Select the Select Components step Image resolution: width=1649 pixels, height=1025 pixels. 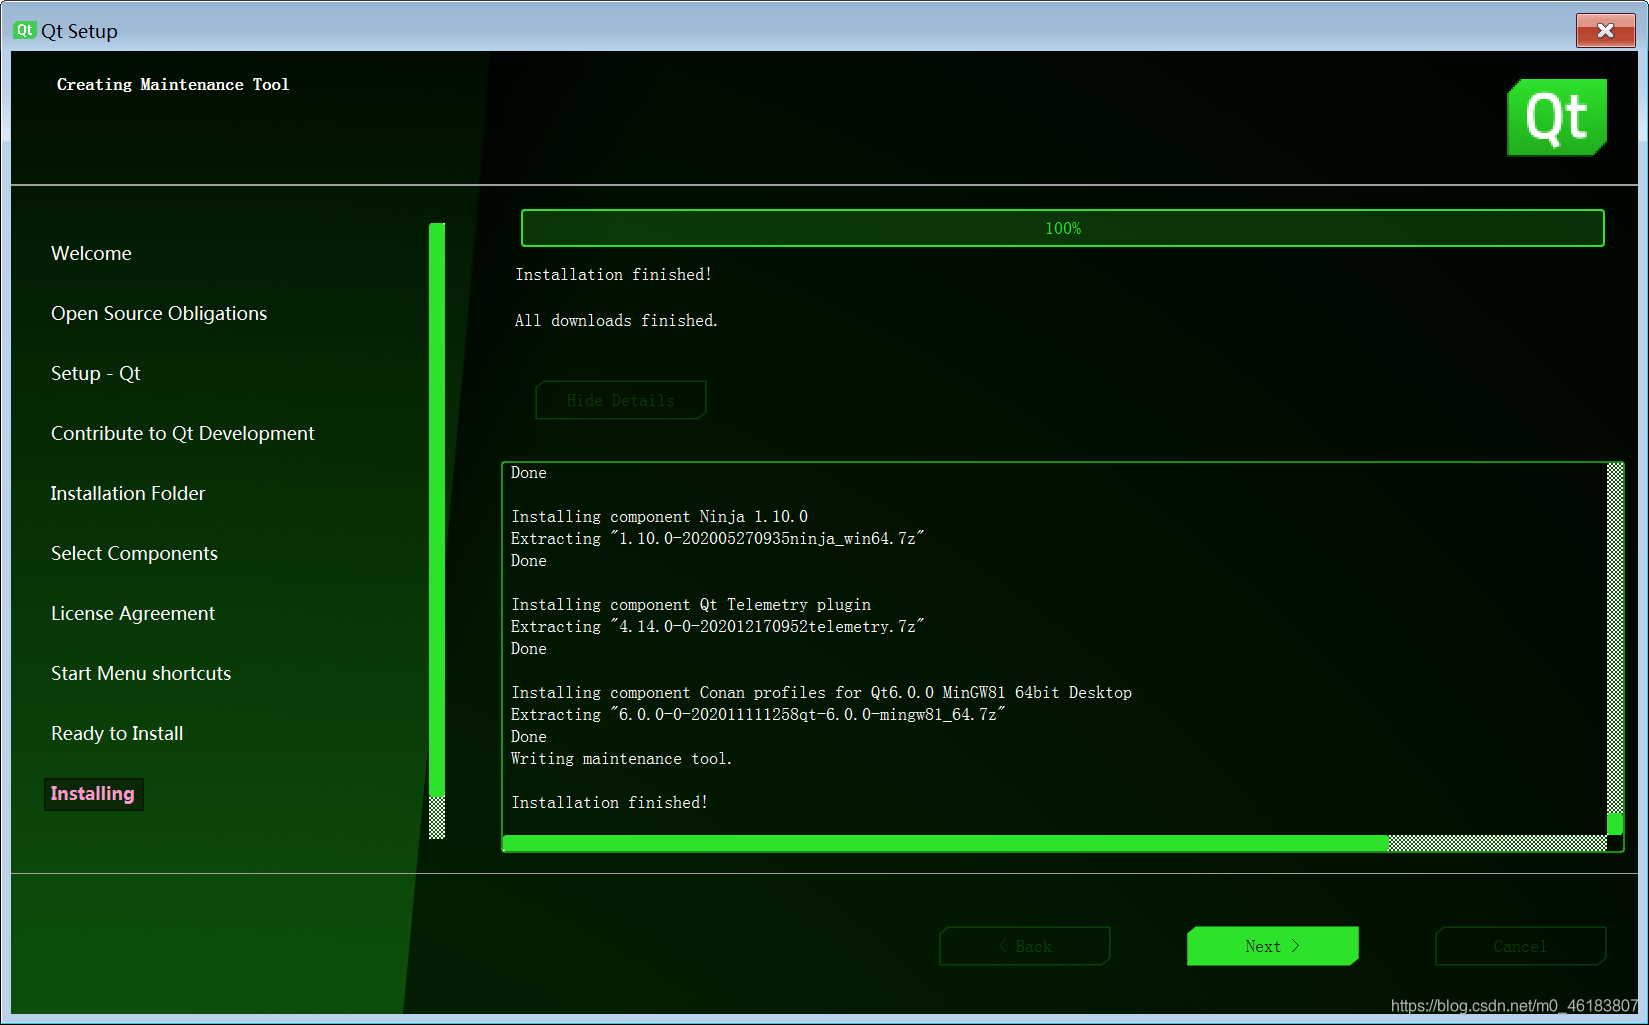click(x=134, y=553)
